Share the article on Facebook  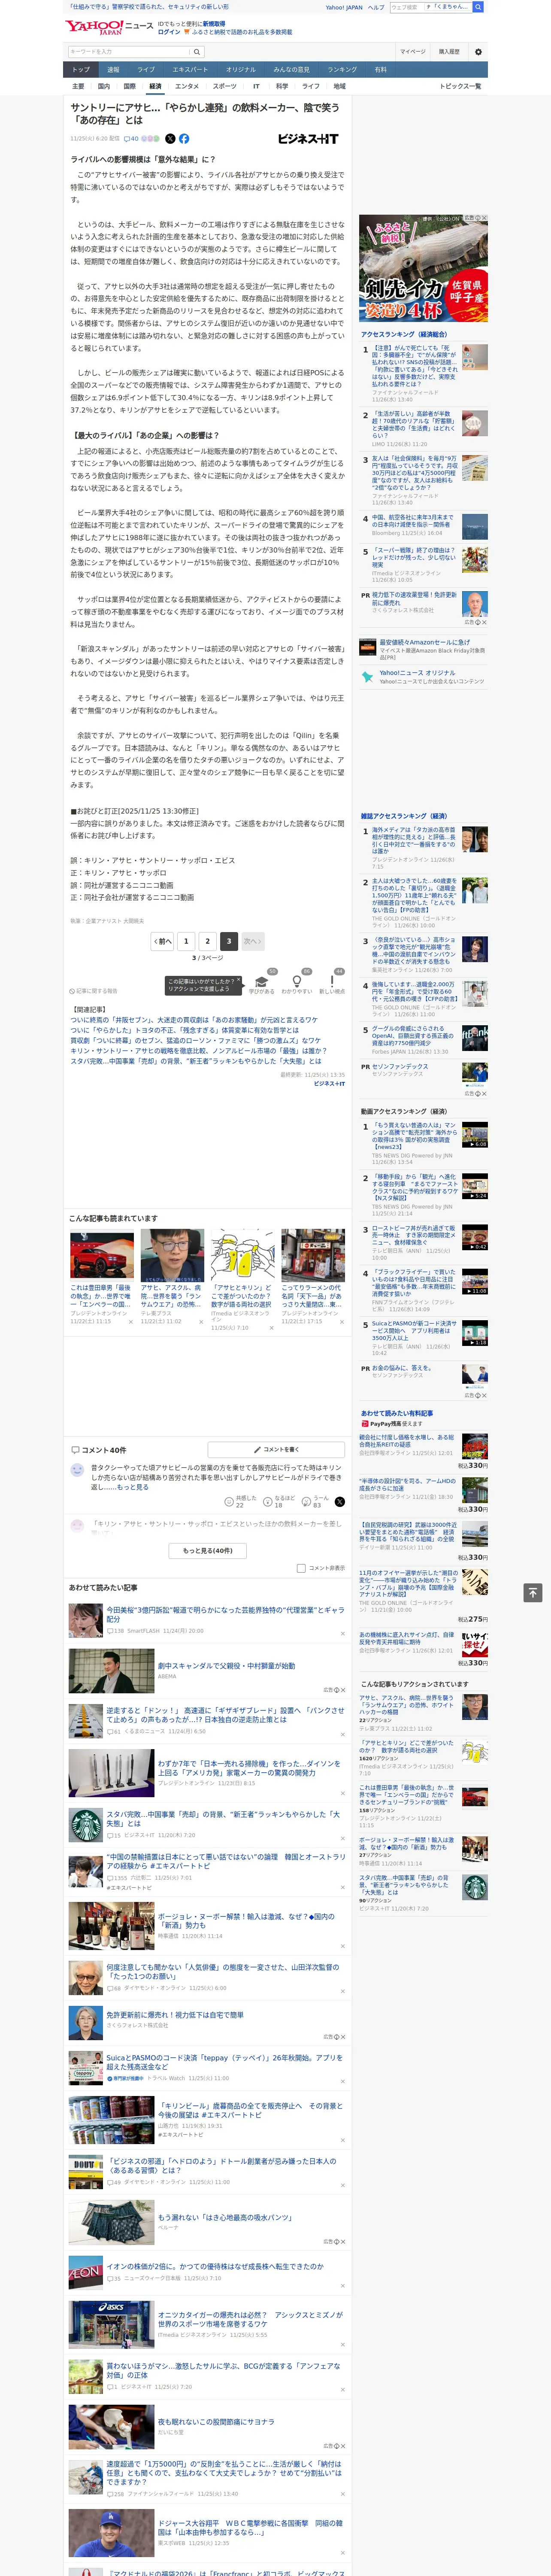point(184,139)
